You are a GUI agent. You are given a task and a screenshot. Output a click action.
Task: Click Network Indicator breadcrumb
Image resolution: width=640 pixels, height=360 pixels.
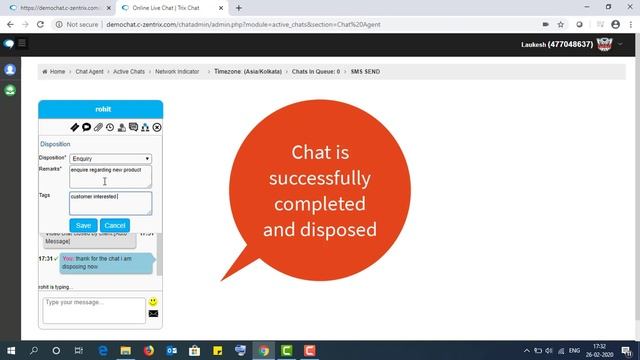[177, 71]
